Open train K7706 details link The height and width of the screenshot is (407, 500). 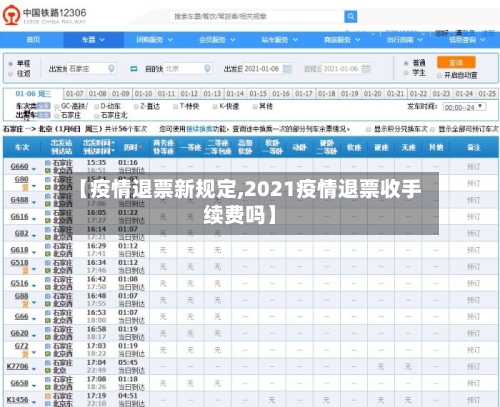(x=18, y=366)
